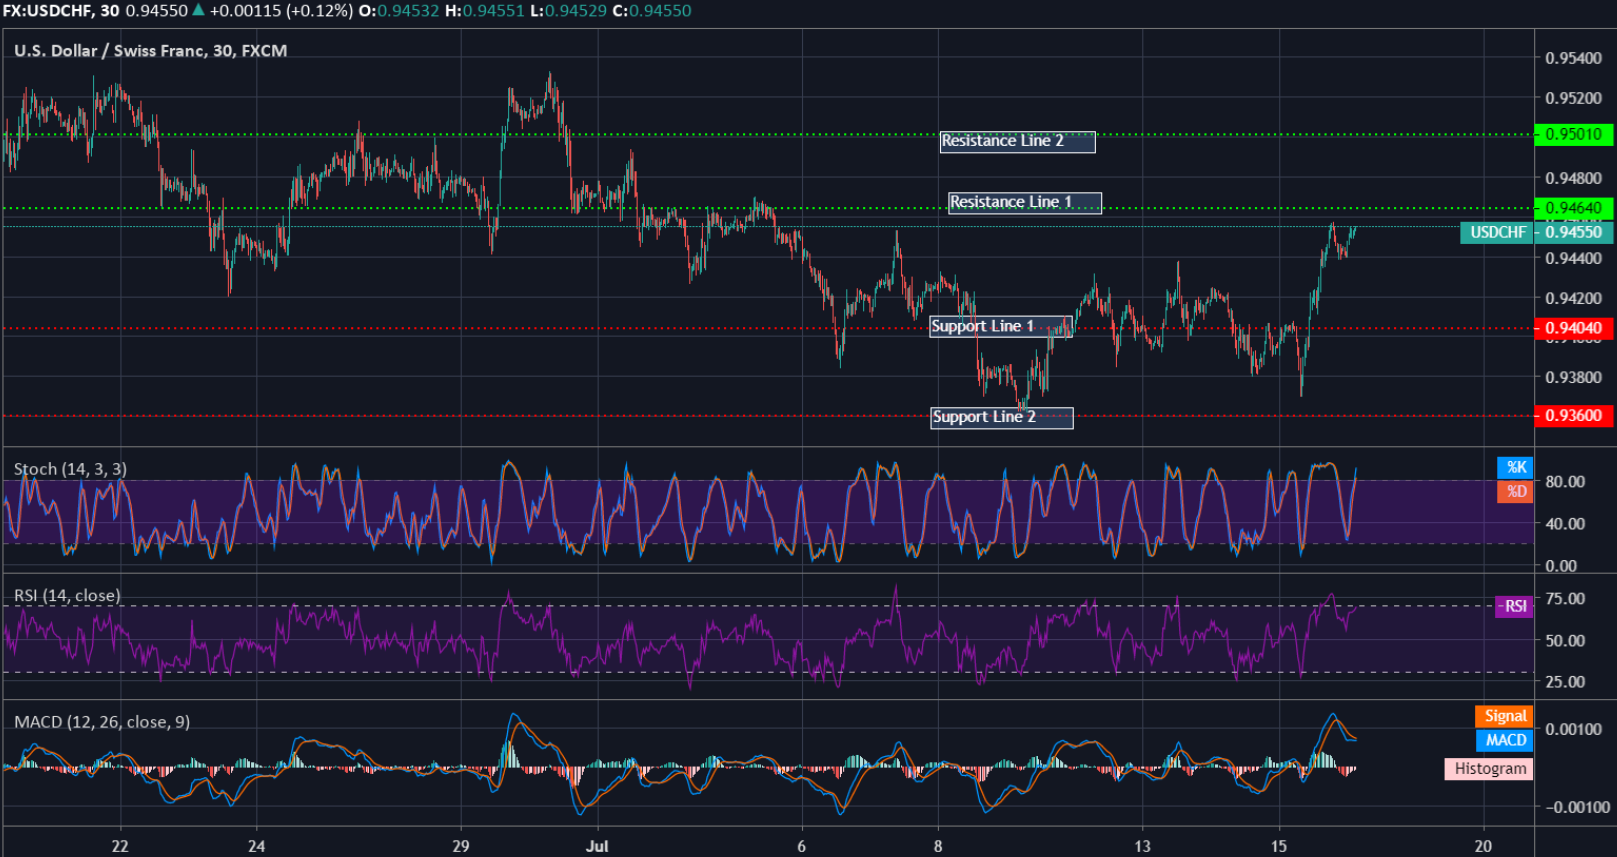Click the 75.00 RSI axis value
Screen dimensions: 1617x857
tap(1565, 598)
